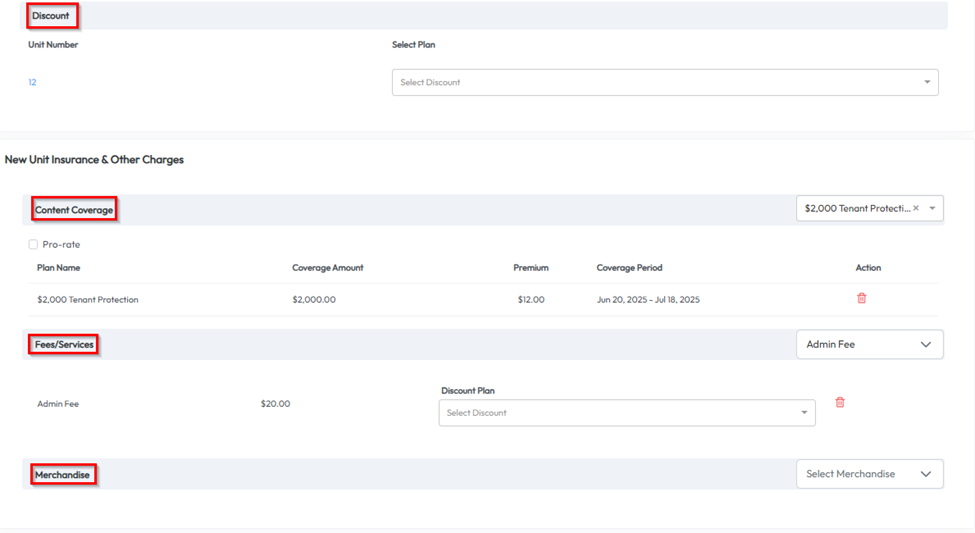Open the unit's Select Discount plan dropdown

664,82
